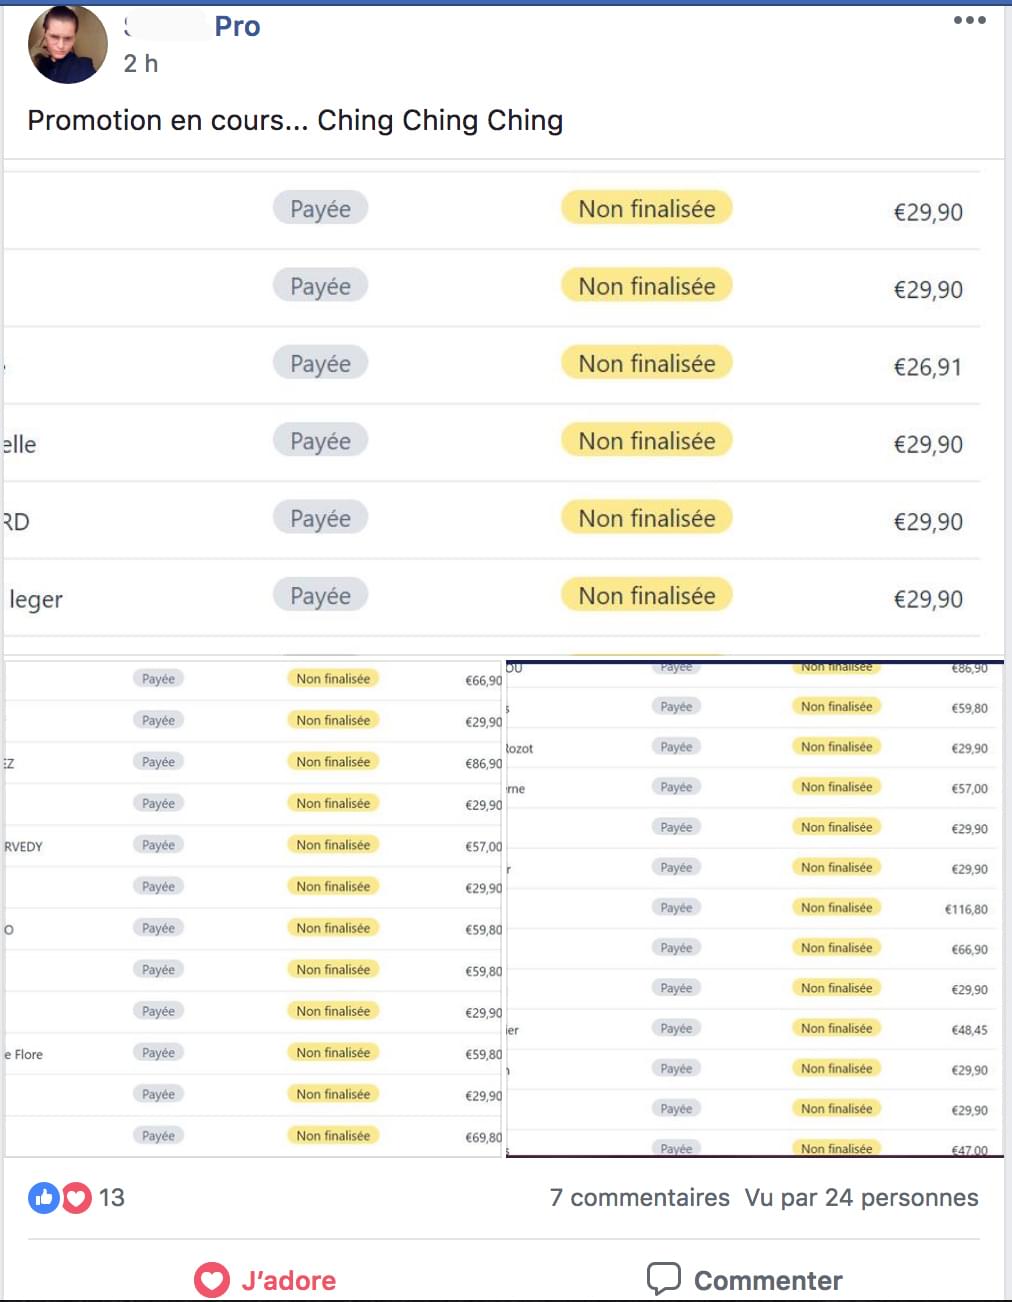1012x1302 pixels.
Task: Click the Payée badge on the leger row
Action: (x=320, y=596)
